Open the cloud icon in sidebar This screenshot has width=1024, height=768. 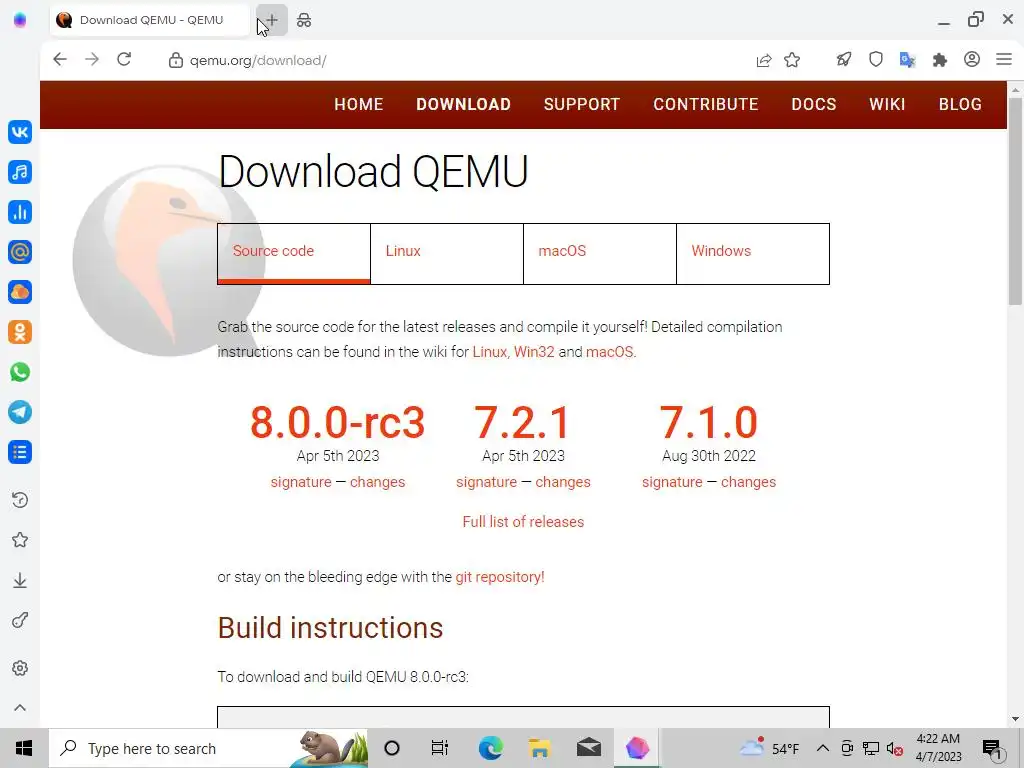(20, 292)
